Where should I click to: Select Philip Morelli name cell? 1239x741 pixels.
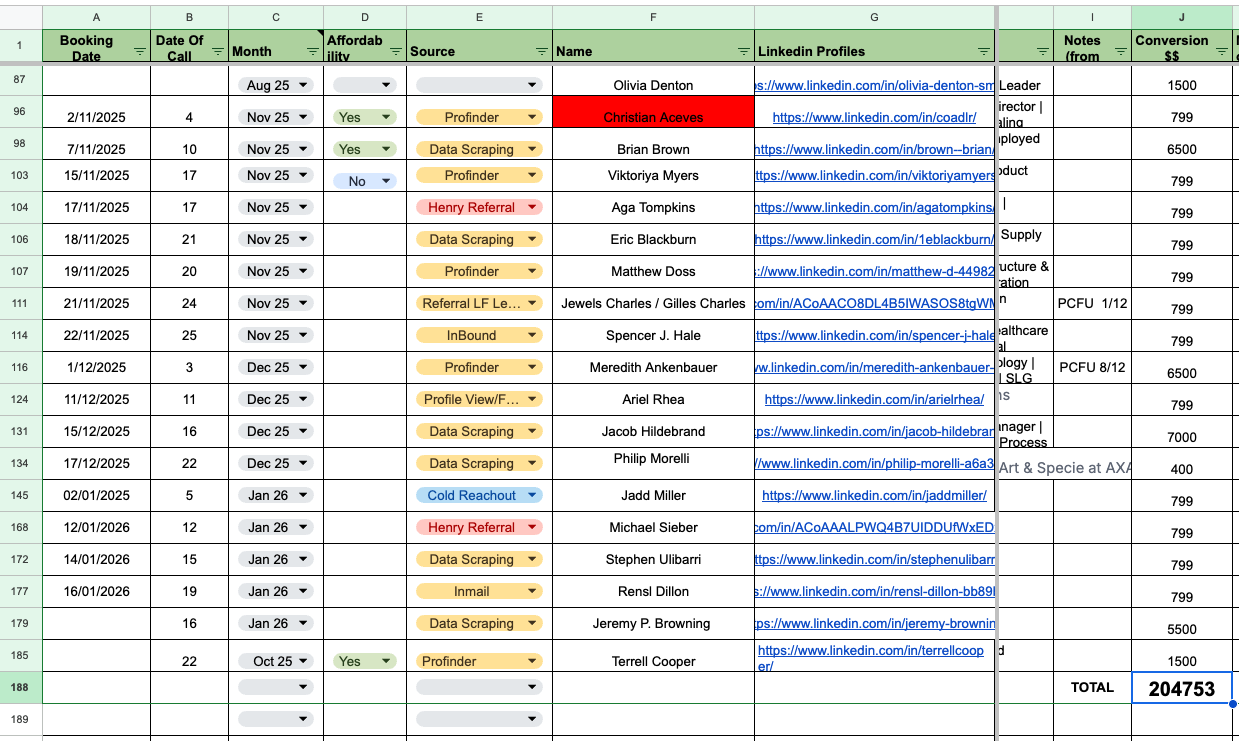[x=653, y=463]
